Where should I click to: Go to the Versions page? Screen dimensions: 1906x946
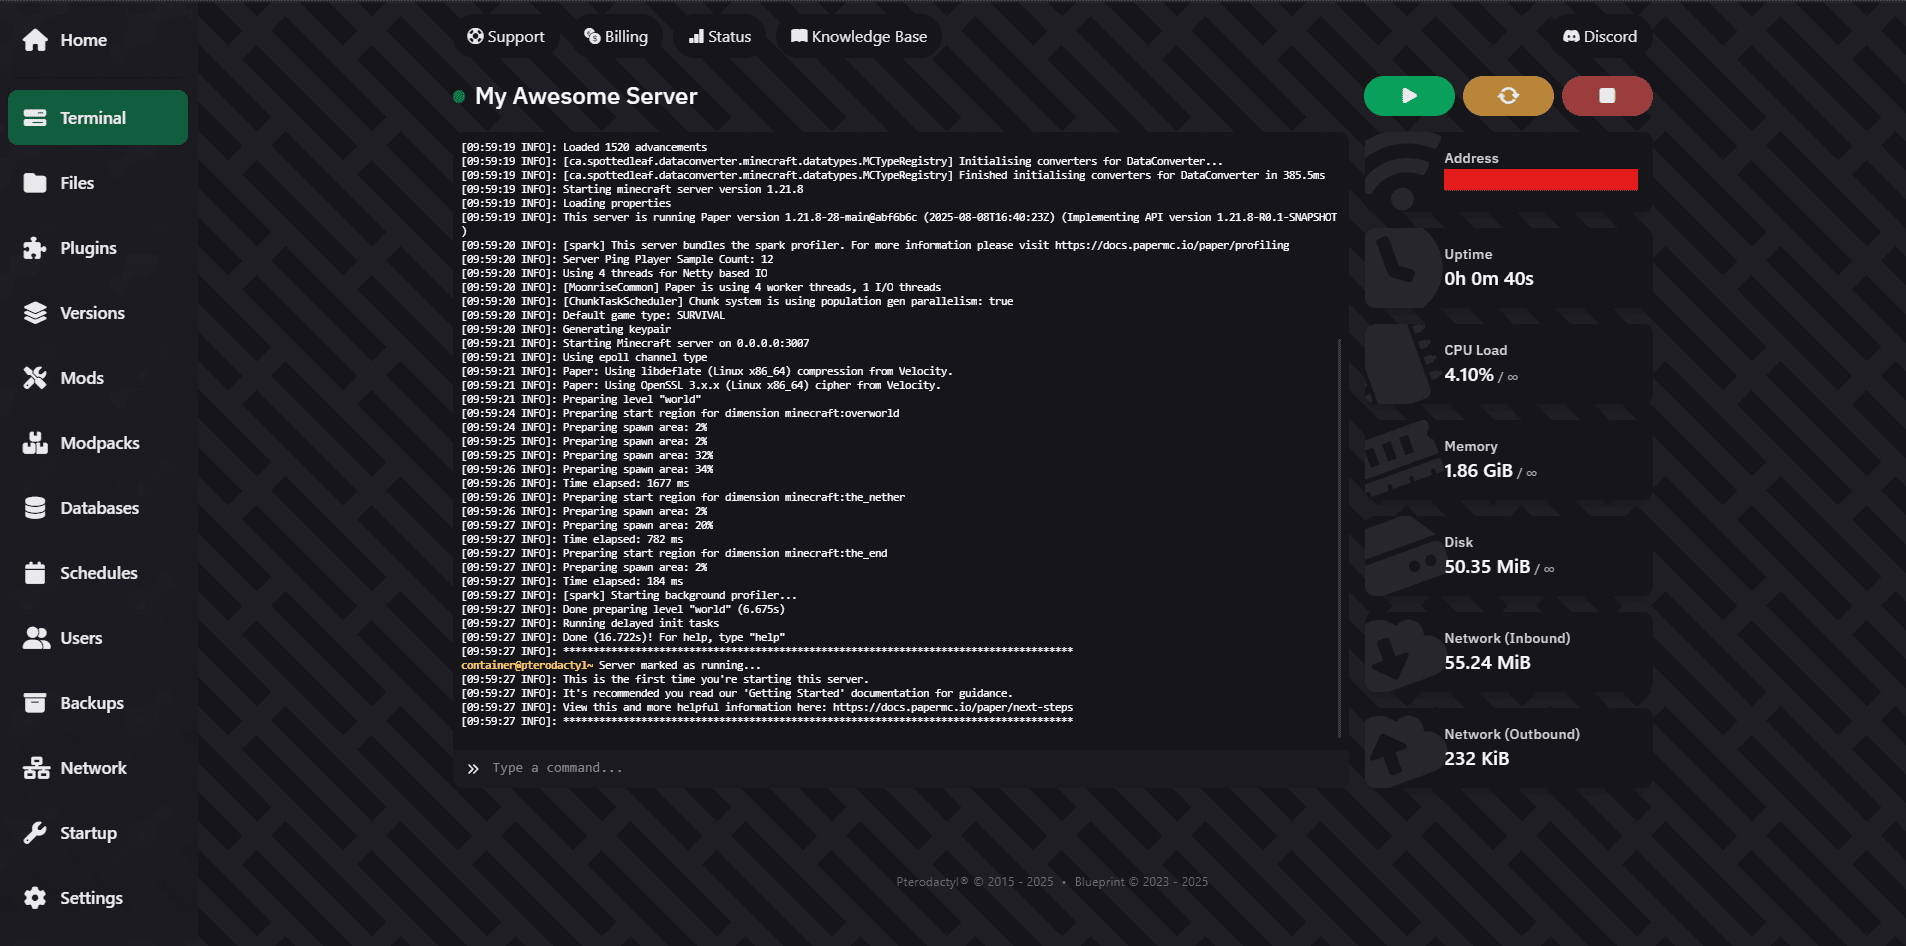click(92, 313)
